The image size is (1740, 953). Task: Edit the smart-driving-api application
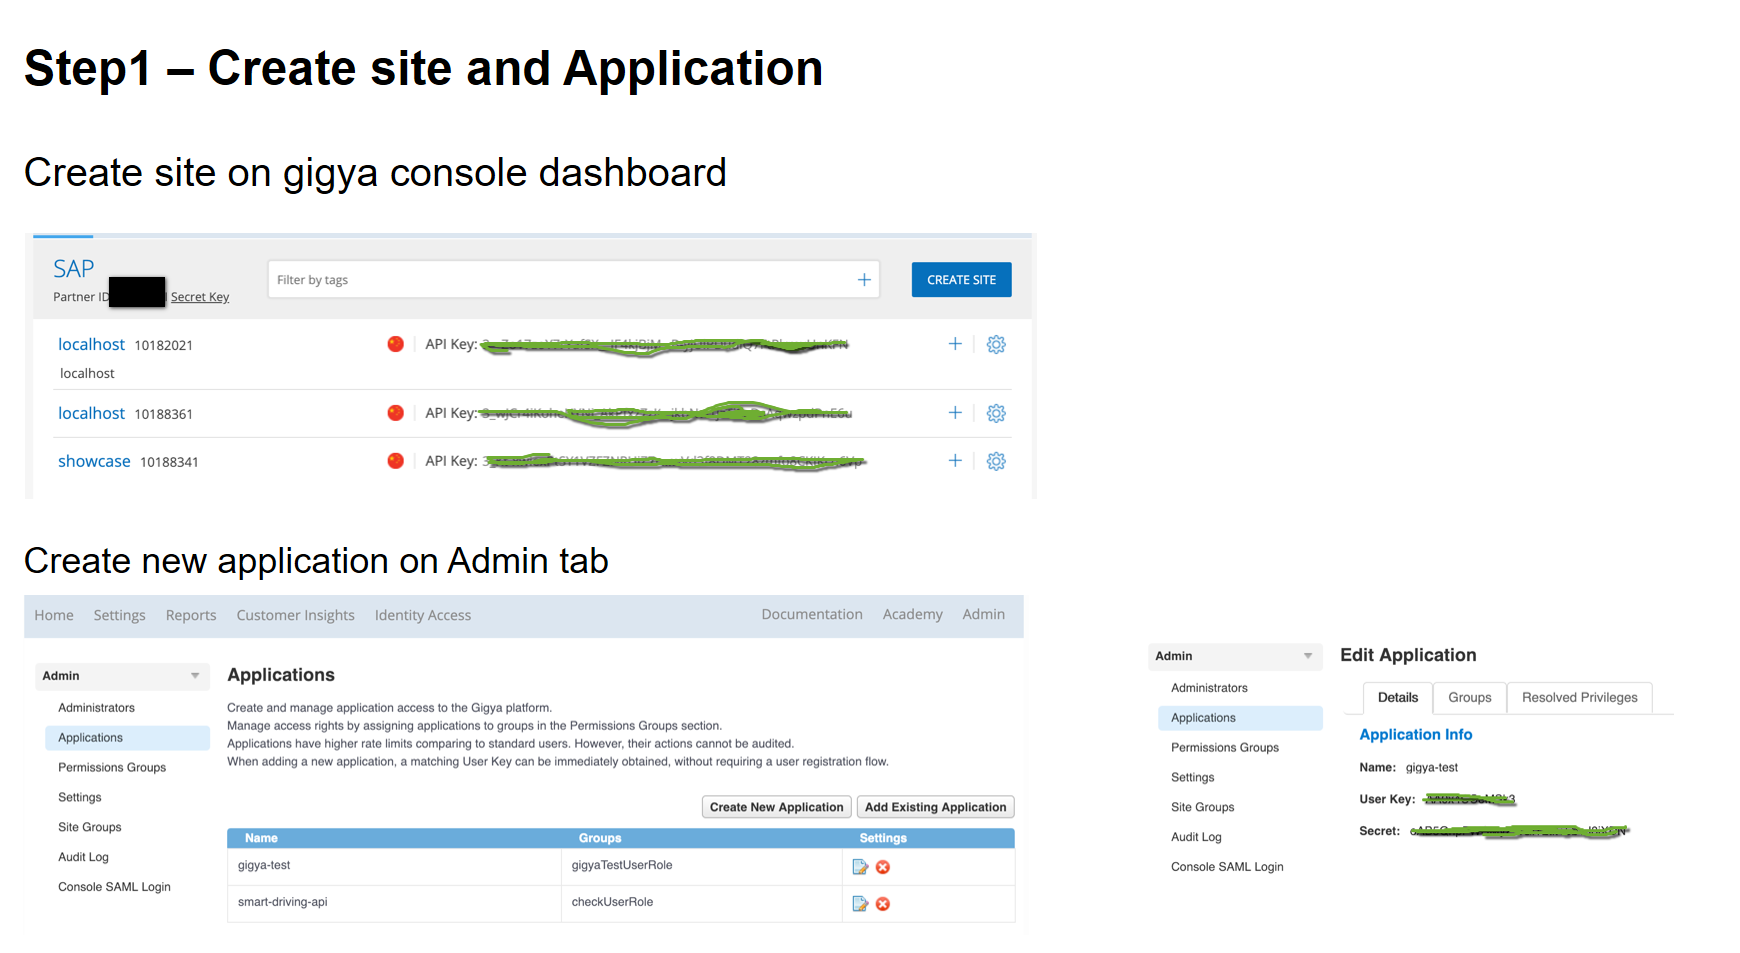[x=860, y=904]
